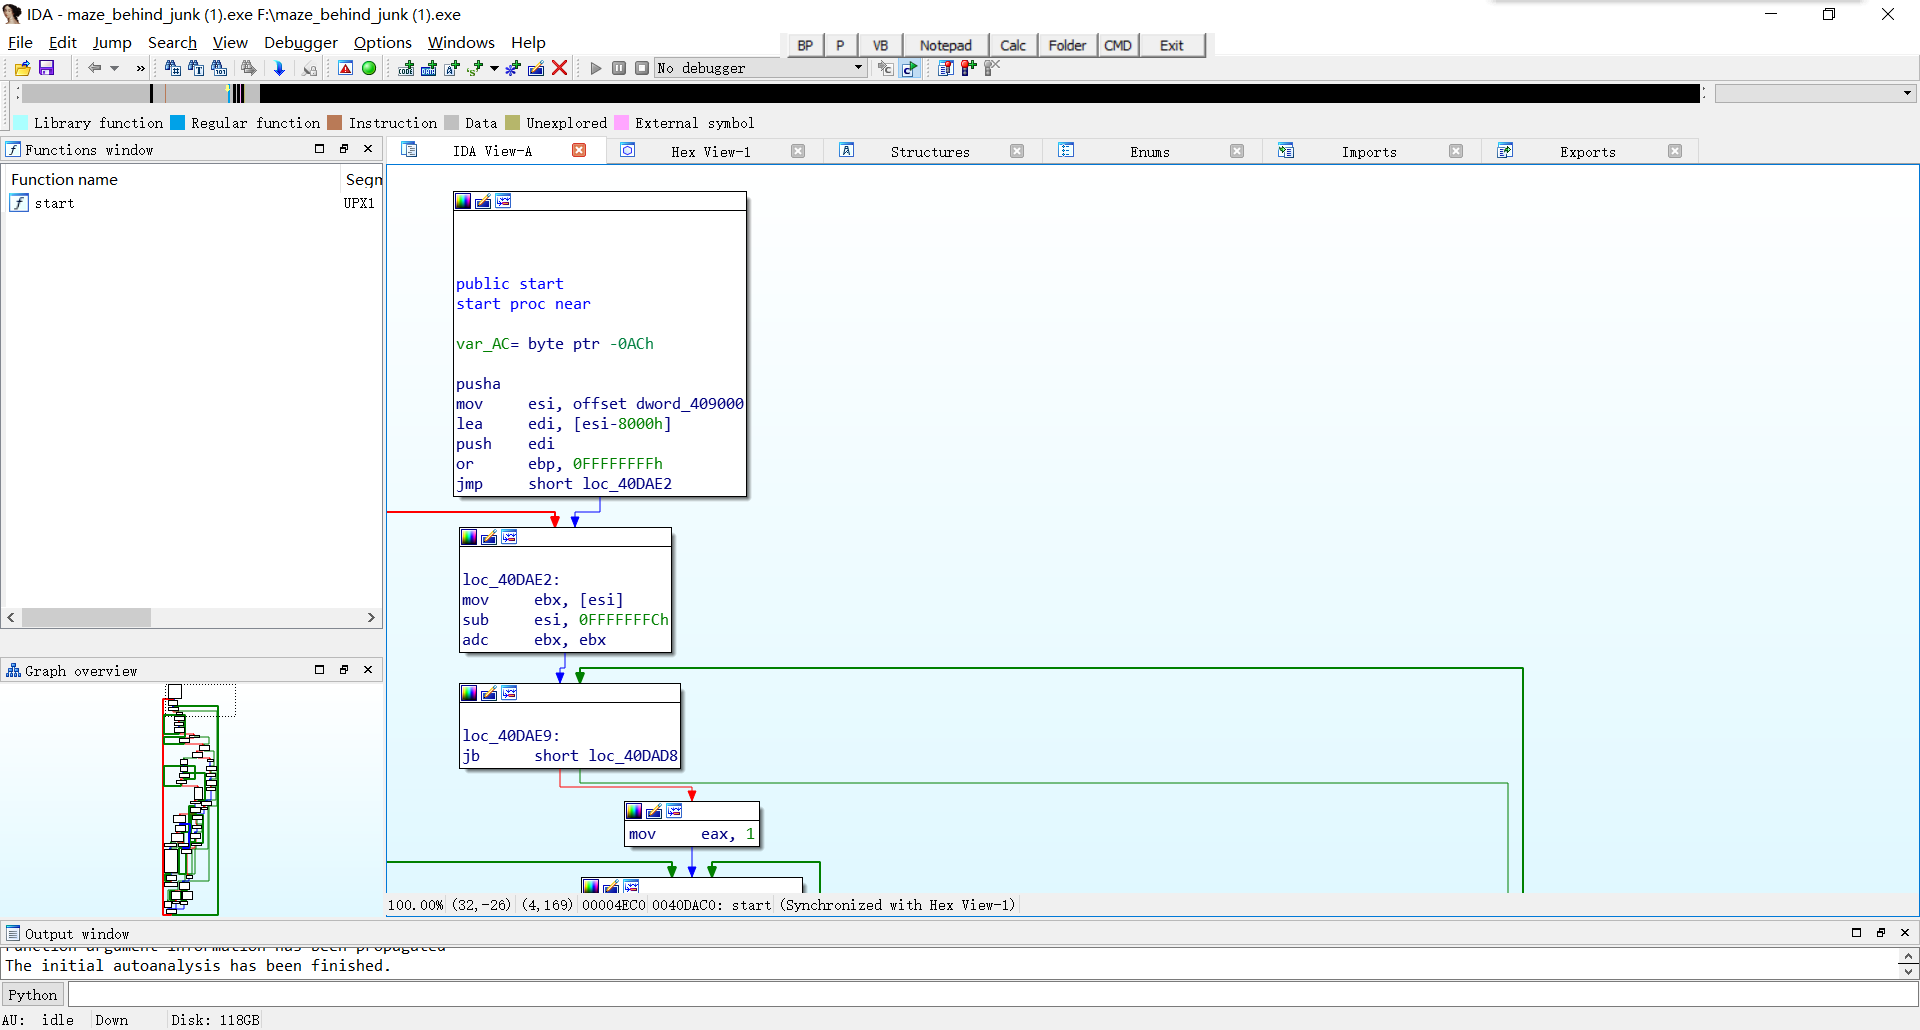Start the debugger process play button
The width and height of the screenshot is (1920, 1030).
tap(596, 68)
